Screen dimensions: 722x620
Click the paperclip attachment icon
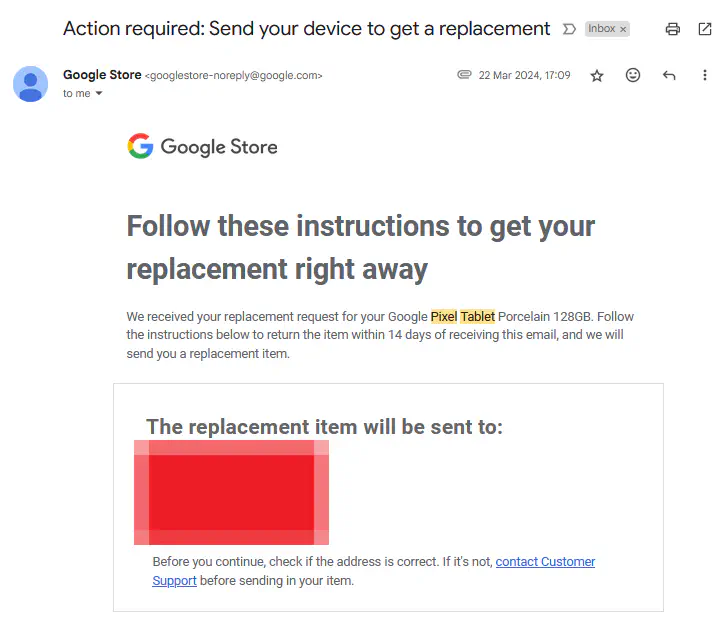(x=464, y=75)
